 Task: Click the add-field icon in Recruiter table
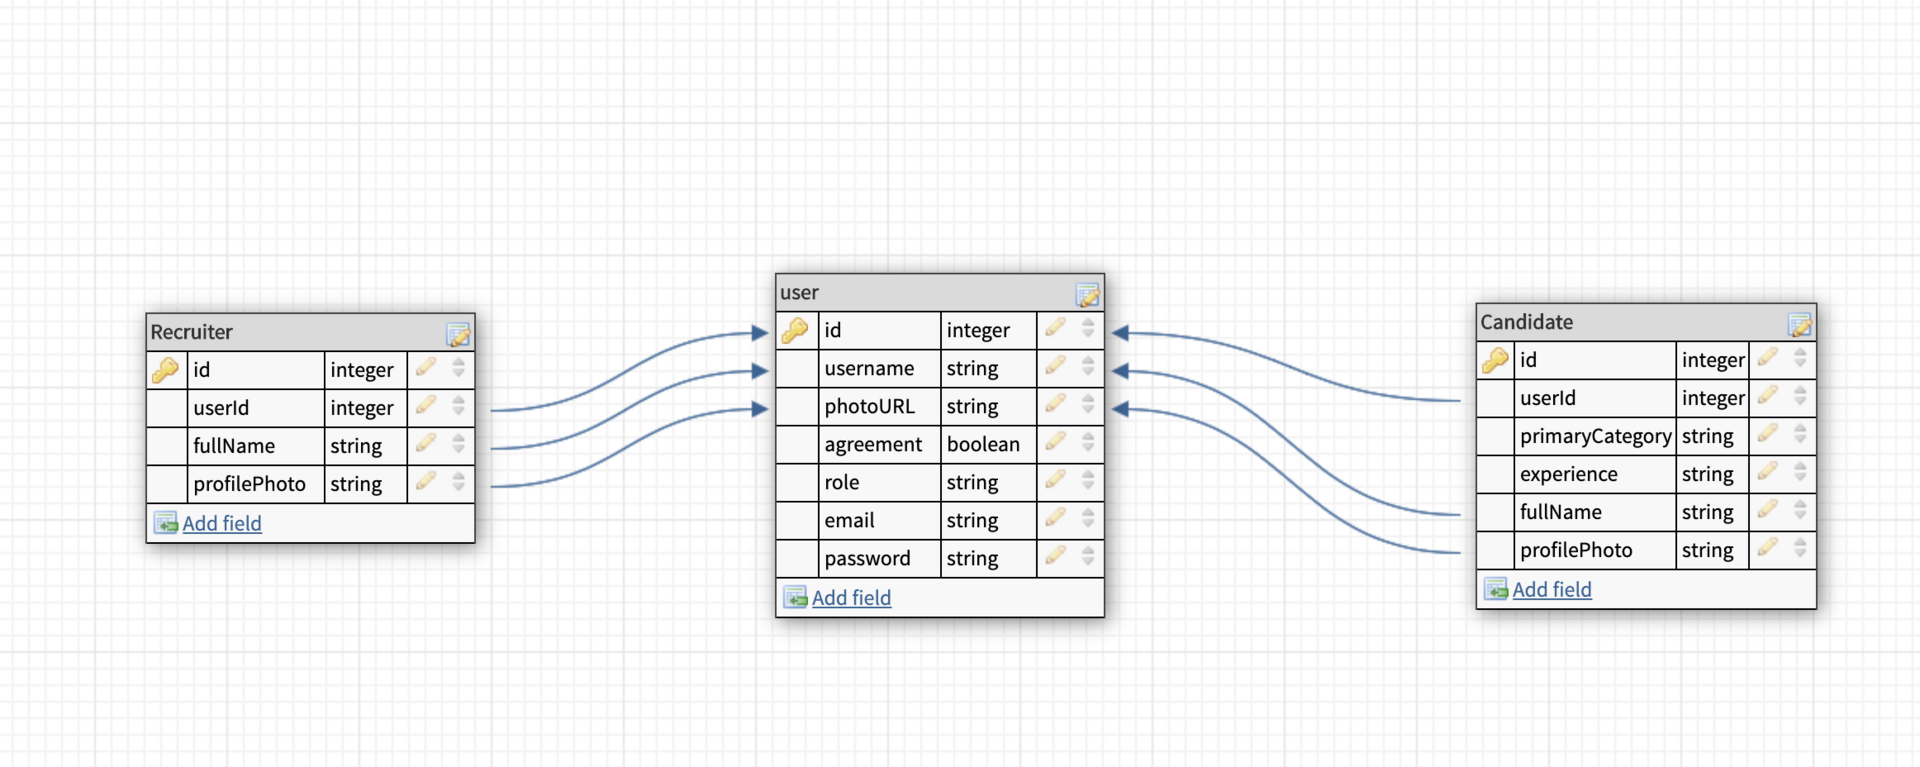pyautogui.click(x=166, y=523)
